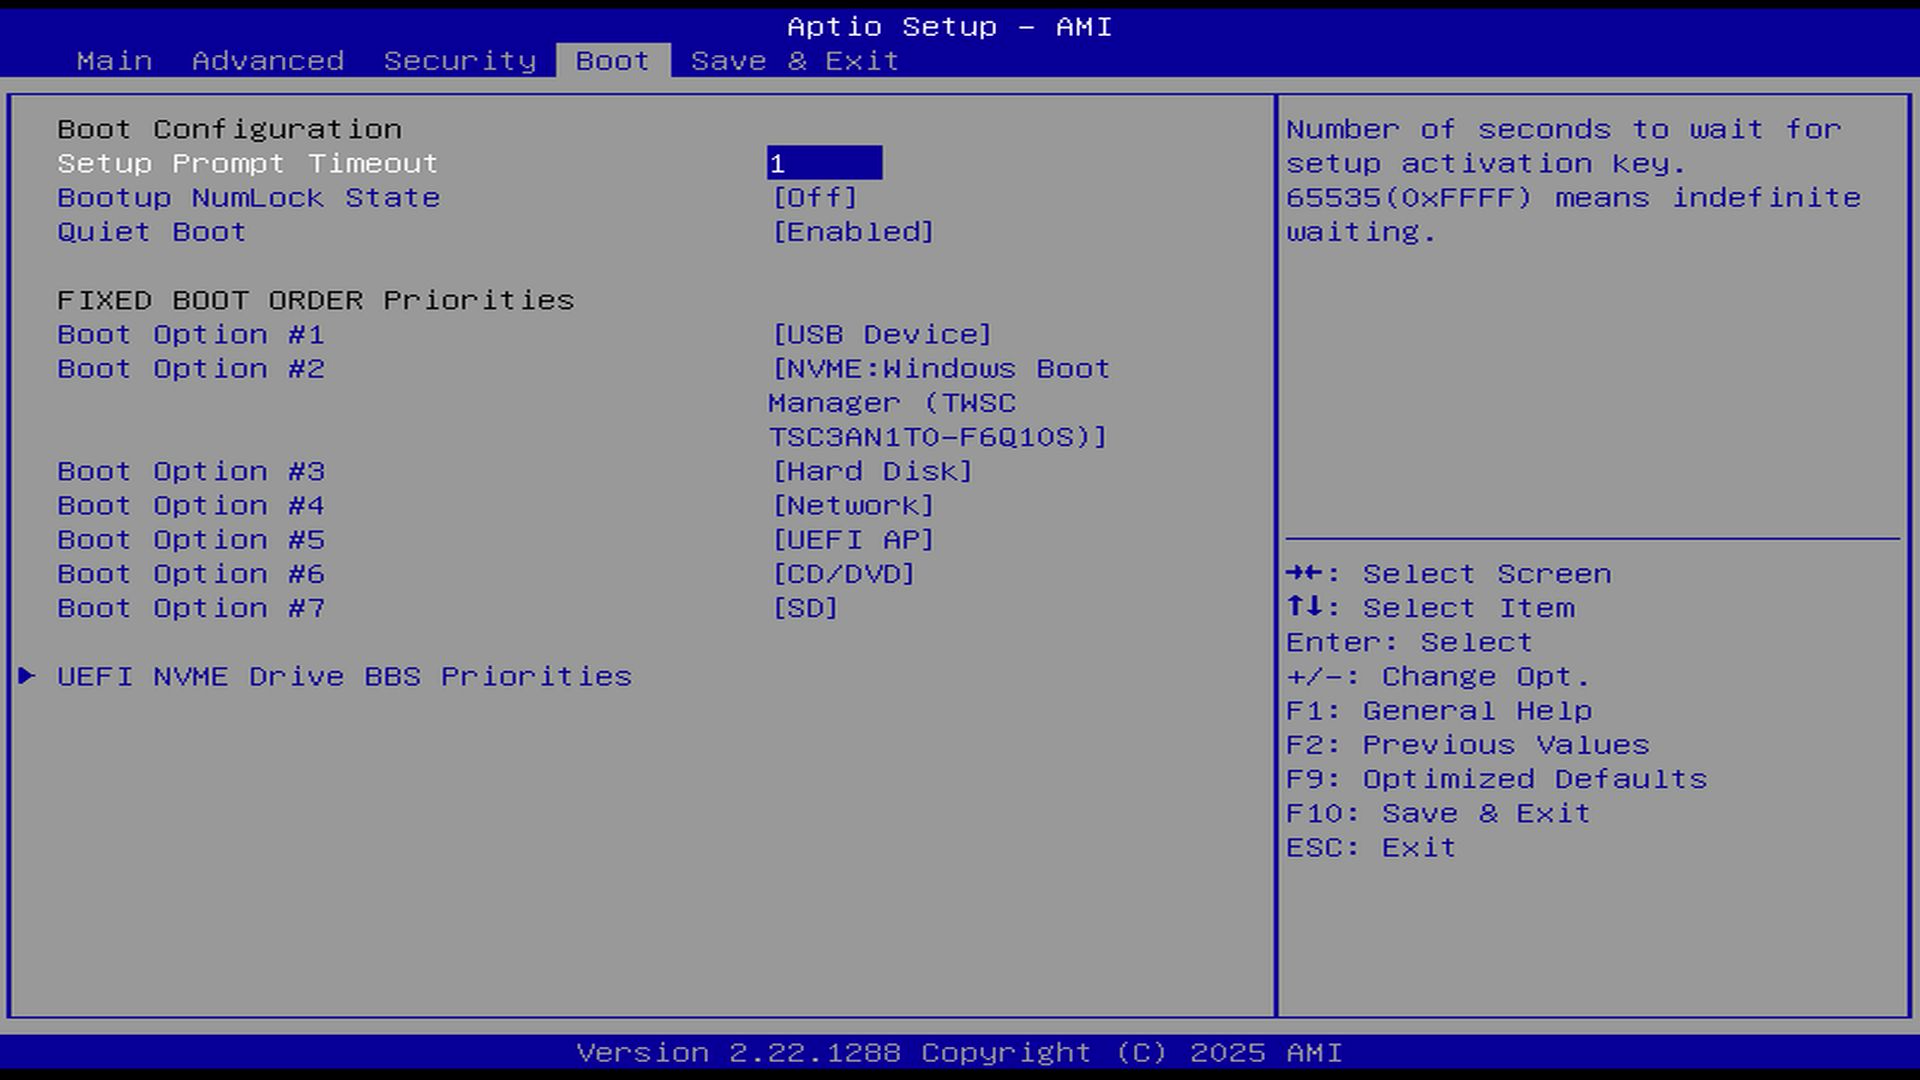Open Boot Option #7 SD selector

coord(804,608)
